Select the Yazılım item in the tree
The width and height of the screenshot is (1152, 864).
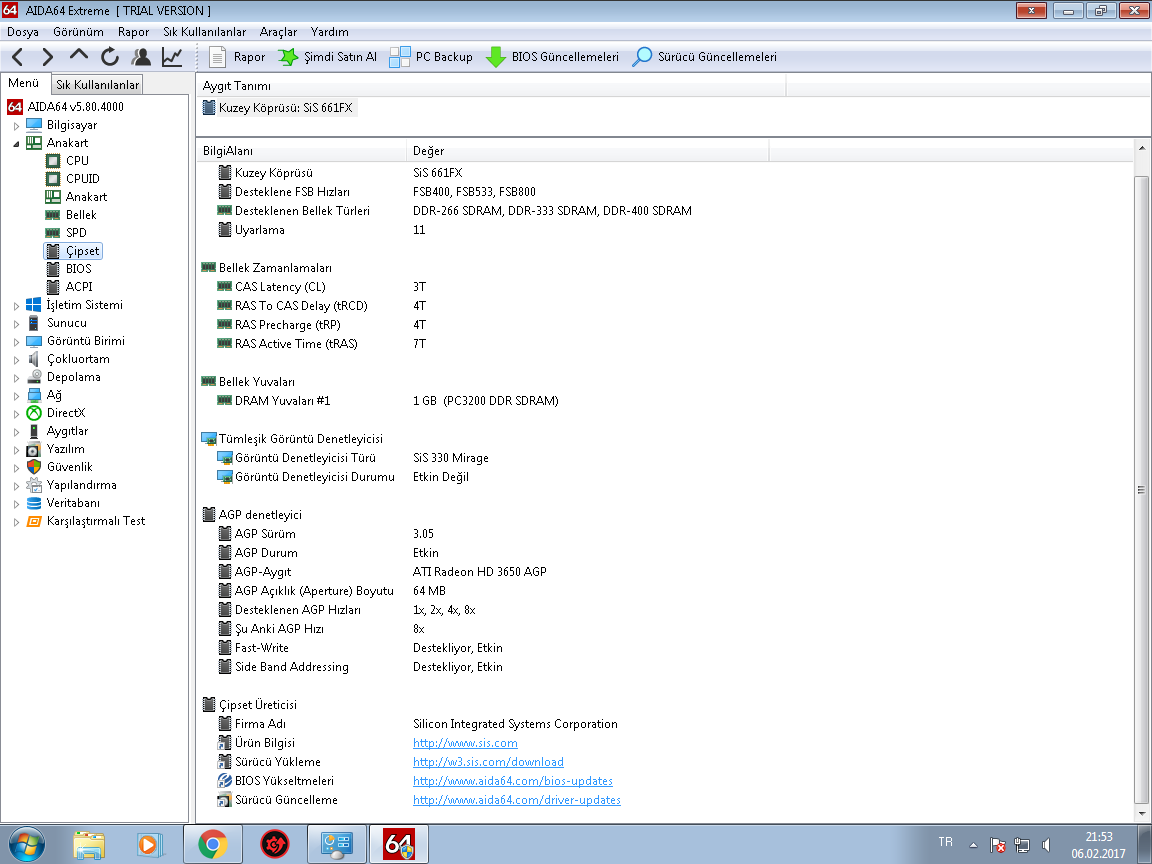pyautogui.click(x=65, y=449)
